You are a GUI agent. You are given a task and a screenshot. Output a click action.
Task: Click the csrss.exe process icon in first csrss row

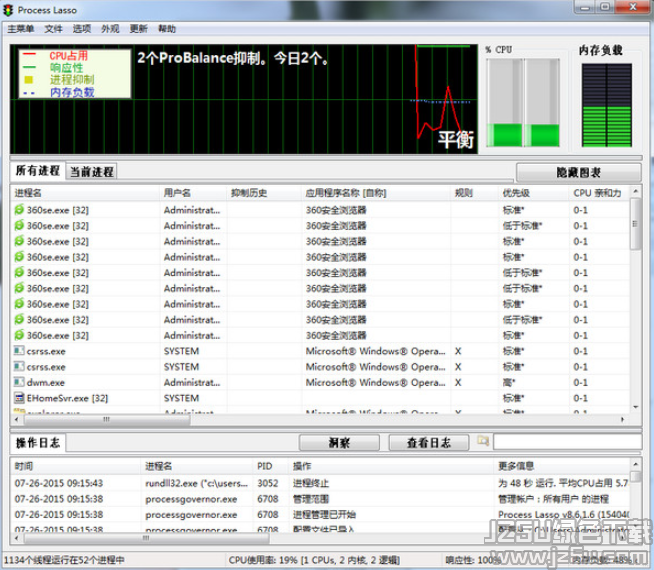(x=19, y=351)
